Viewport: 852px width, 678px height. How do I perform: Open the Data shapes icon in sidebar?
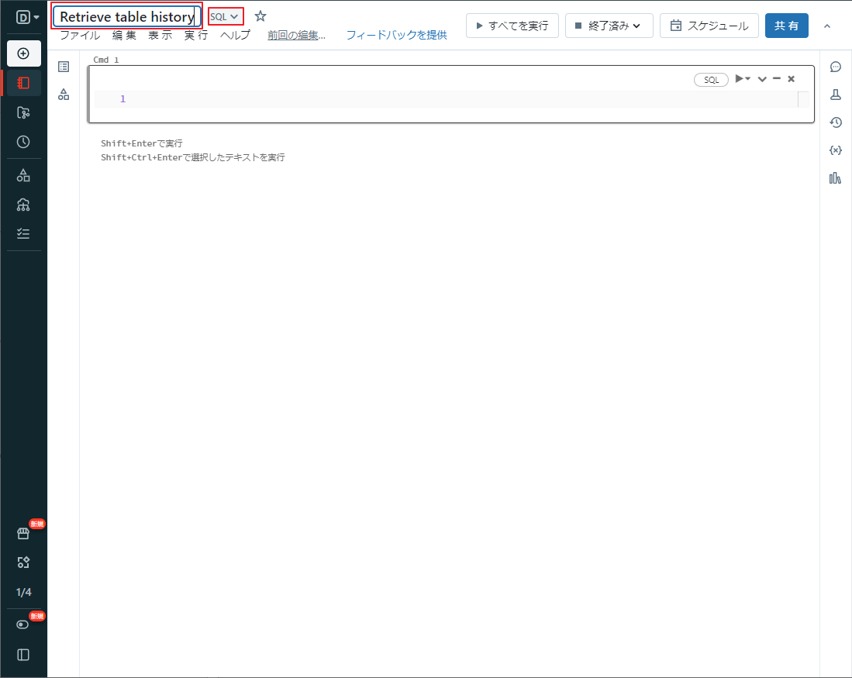[x=23, y=175]
